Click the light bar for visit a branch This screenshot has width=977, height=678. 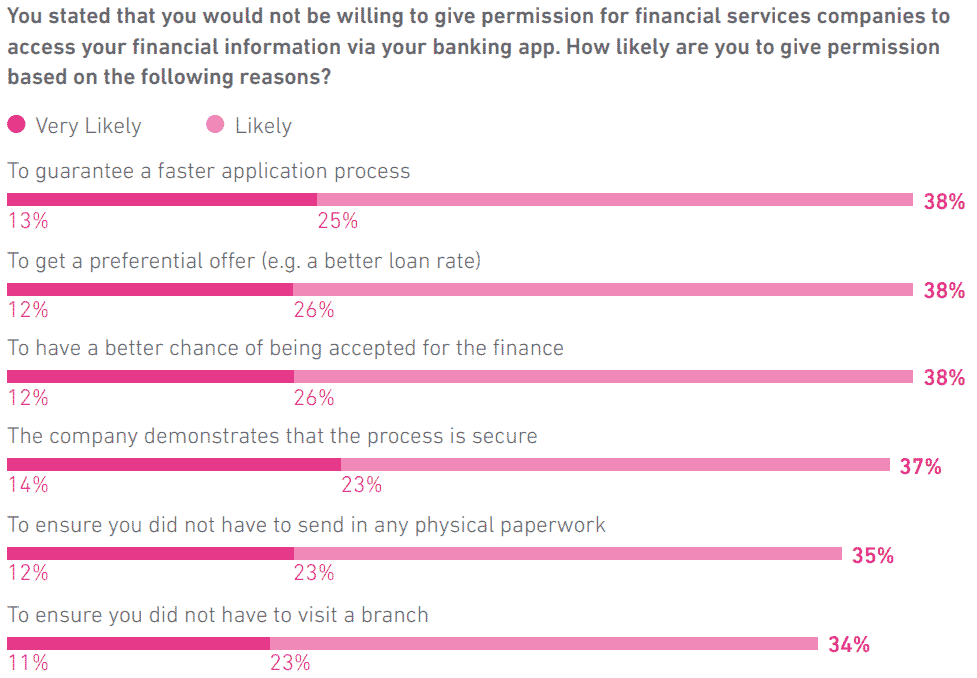click(x=544, y=644)
